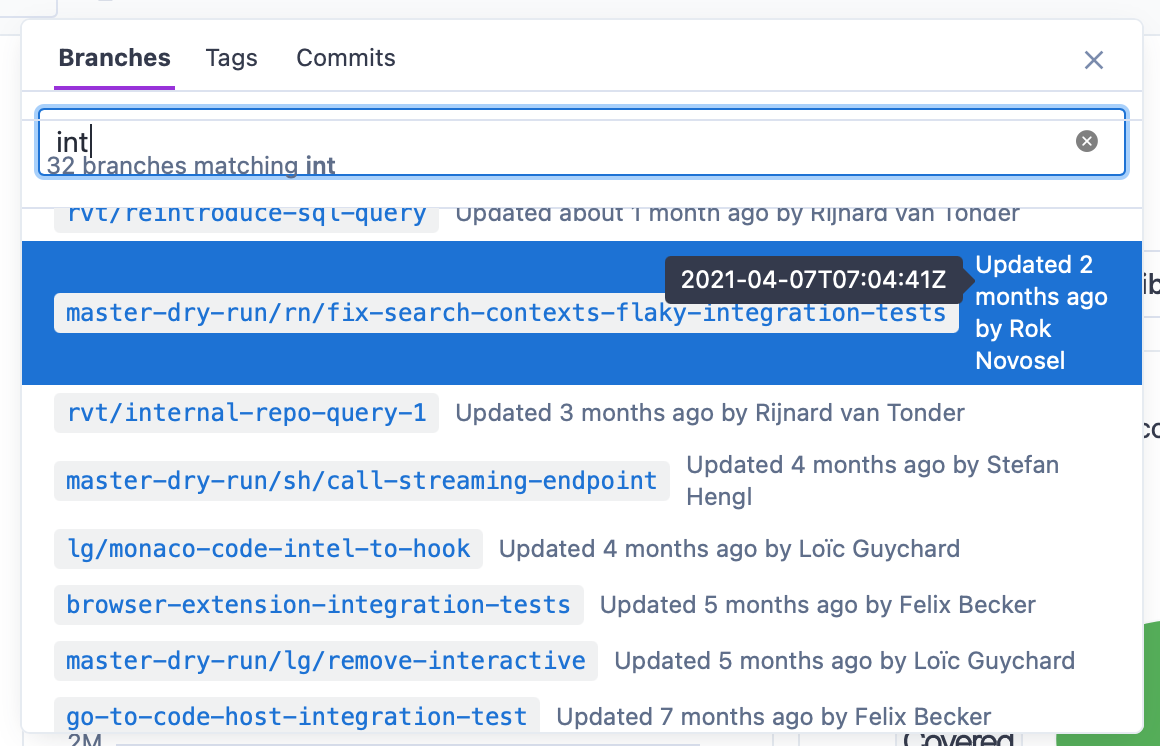Open branch rvt/internal-repo-query-1
This screenshot has width=1160, height=746.
click(x=246, y=412)
